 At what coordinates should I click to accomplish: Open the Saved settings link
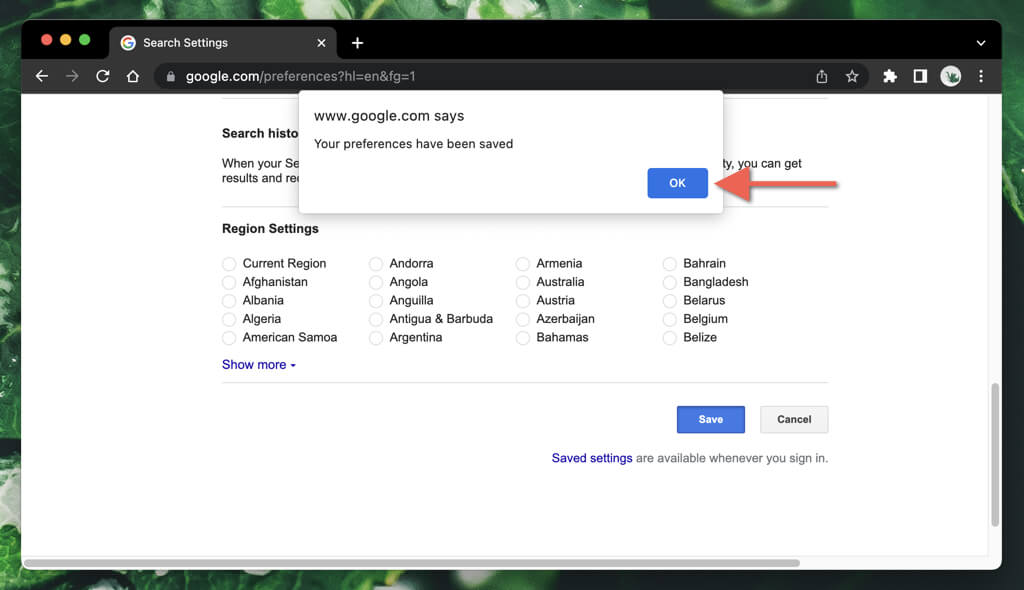(591, 458)
